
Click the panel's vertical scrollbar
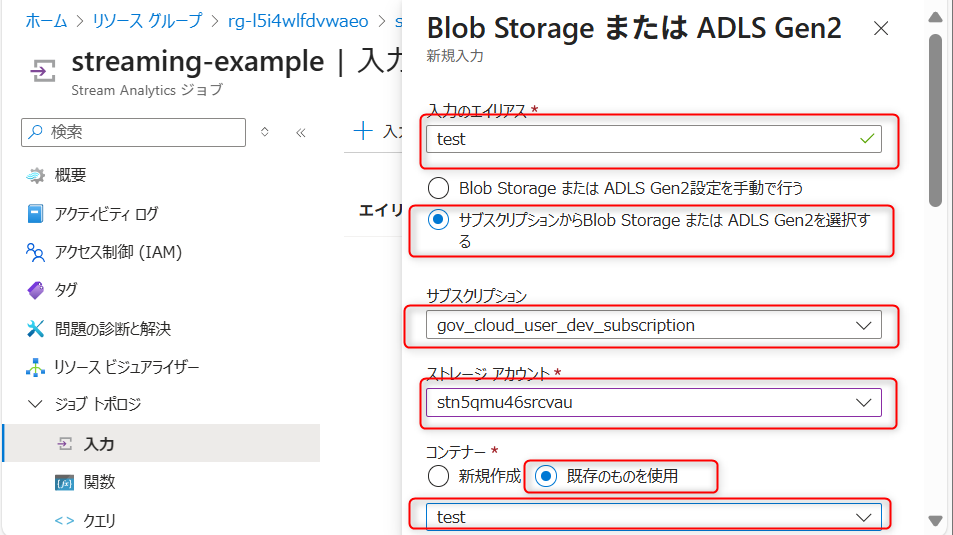935,120
